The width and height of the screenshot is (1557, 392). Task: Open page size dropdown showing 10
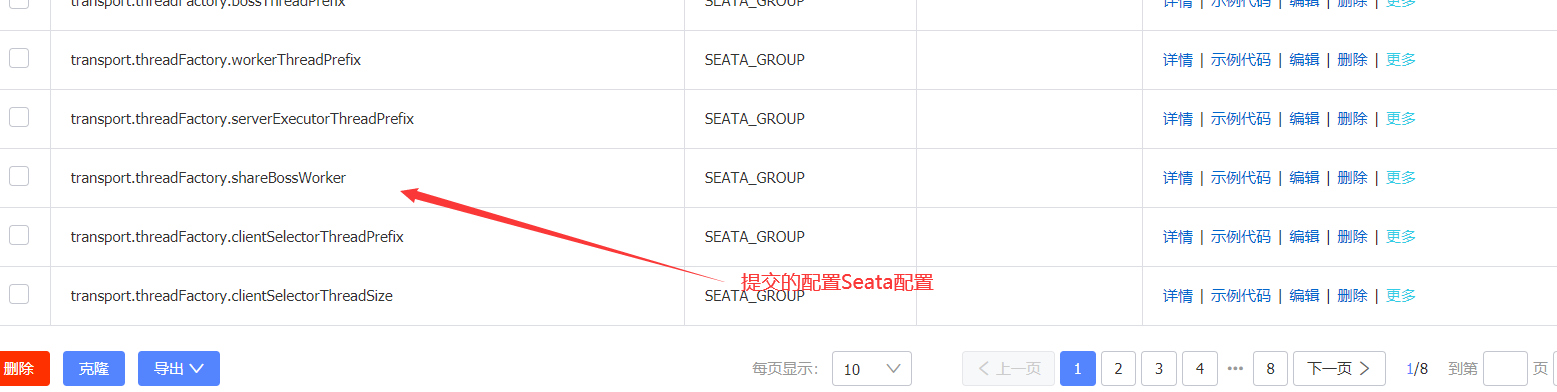tap(872, 369)
